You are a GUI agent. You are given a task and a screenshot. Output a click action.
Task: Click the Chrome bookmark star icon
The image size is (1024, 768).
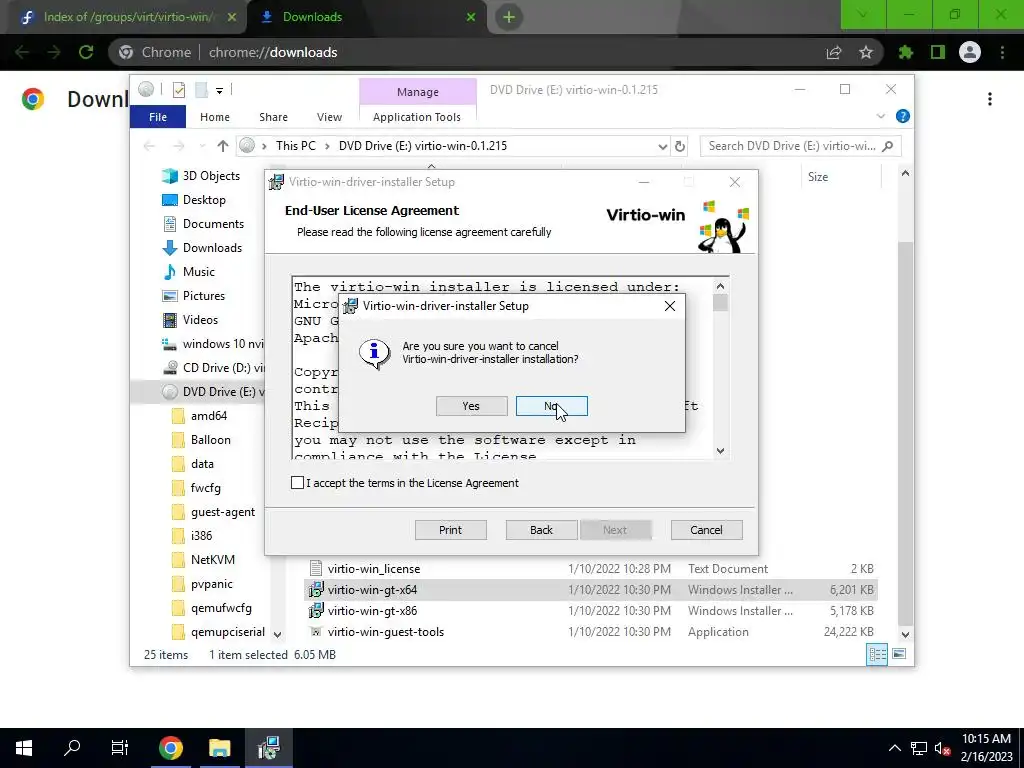coord(866,52)
